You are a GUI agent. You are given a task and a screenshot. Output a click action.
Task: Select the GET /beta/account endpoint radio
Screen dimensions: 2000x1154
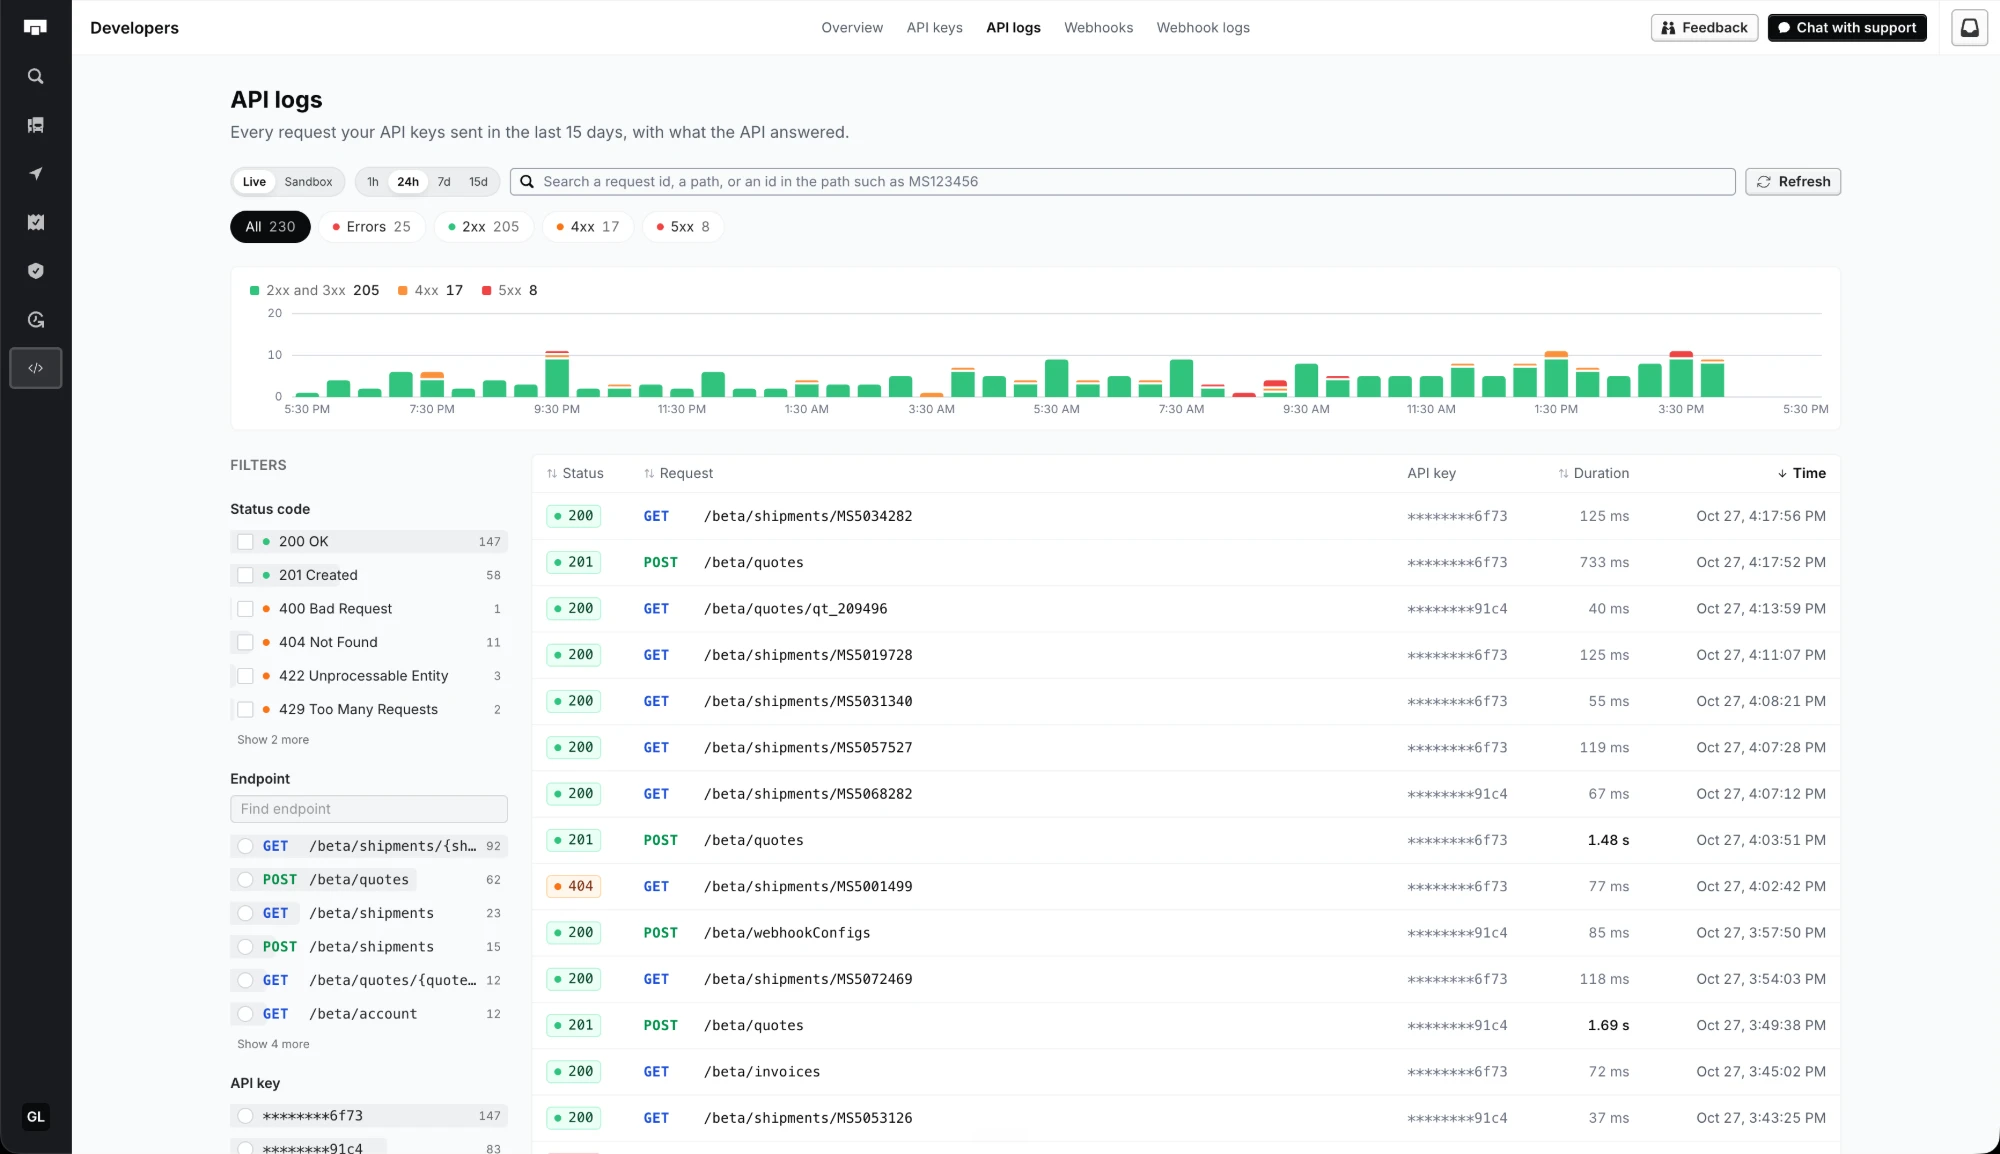(245, 1014)
